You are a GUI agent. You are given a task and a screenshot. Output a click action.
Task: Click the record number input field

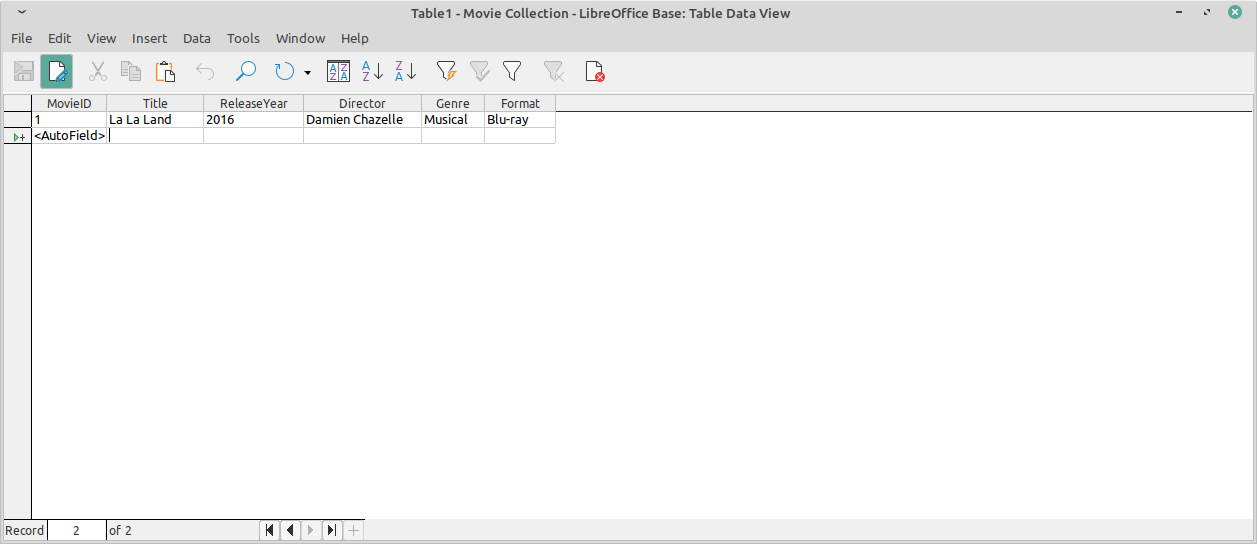(76, 530)
